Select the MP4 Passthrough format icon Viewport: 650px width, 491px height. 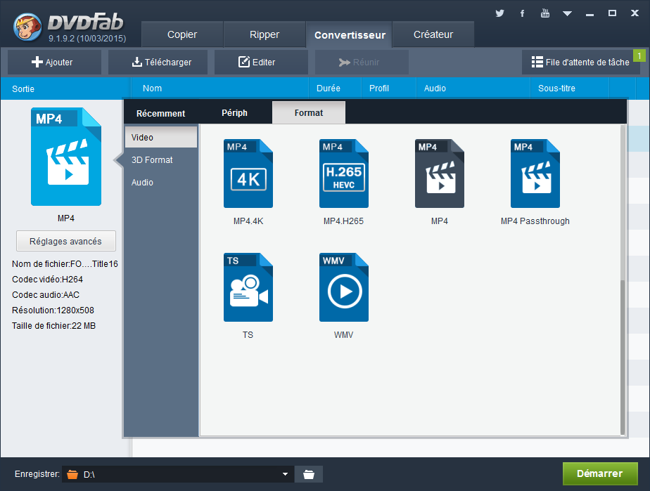[535, 174]
